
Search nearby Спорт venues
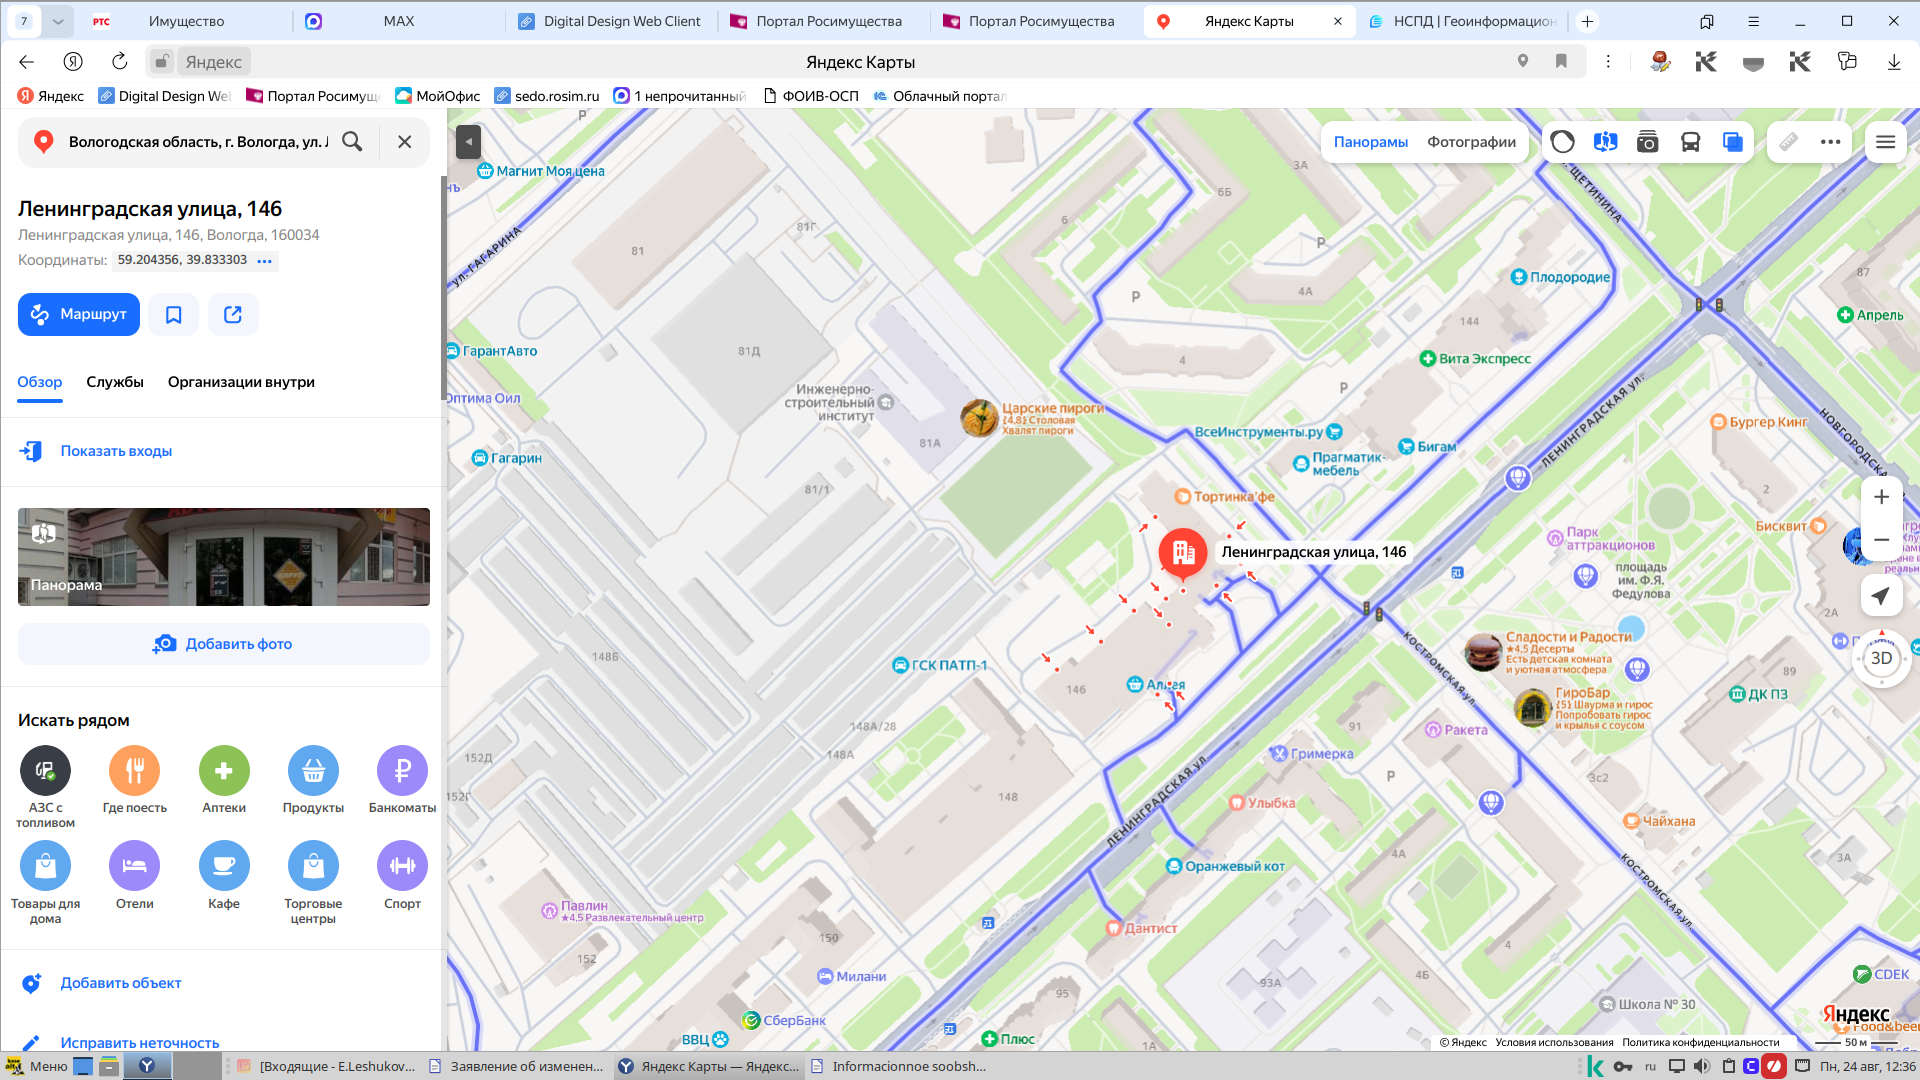pos(402,876)
